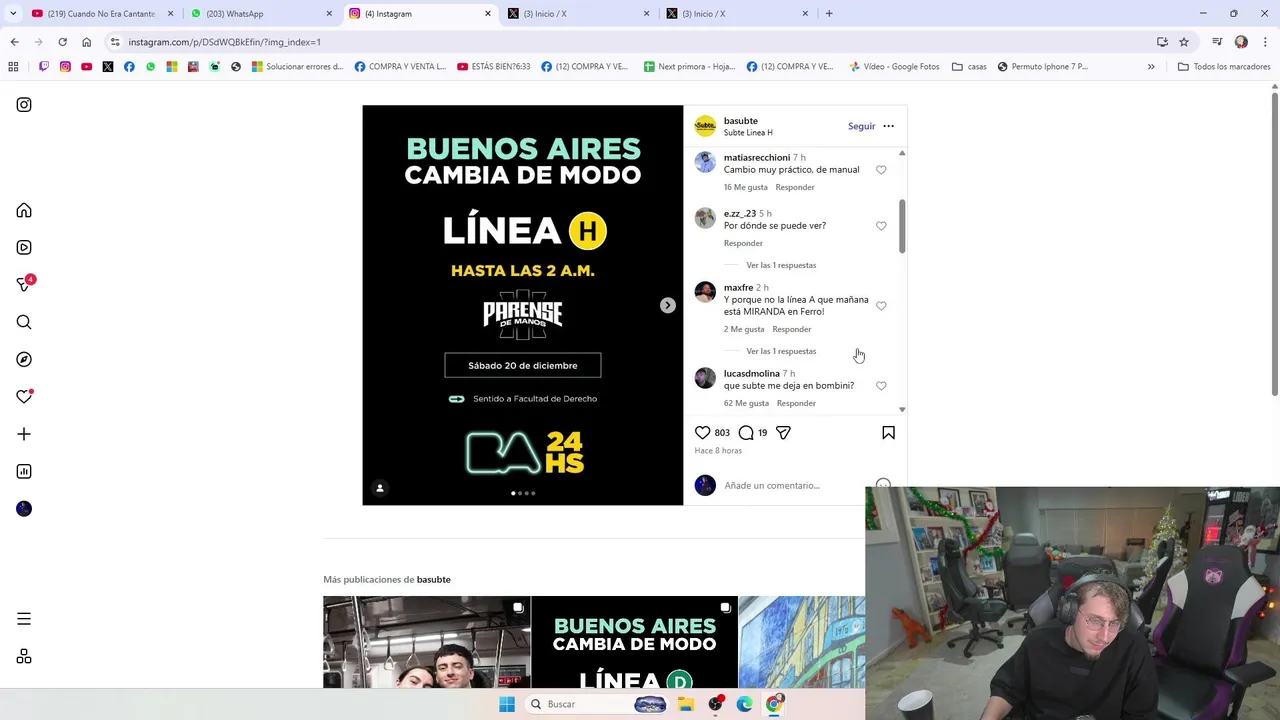Reply to matiasrecchioni's comment
This screenshot has width=1280, height=720.
795,187
